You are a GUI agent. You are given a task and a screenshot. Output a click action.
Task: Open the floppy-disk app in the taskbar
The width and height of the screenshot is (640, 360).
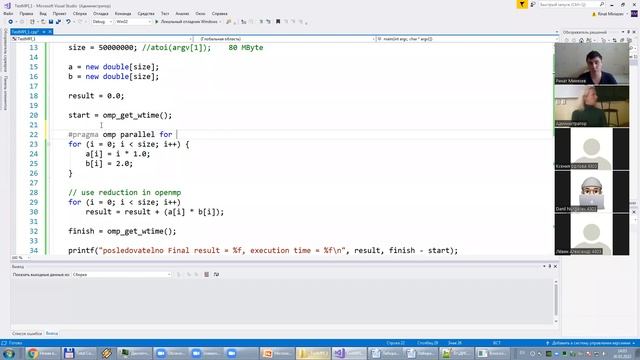[x=79, y=353]
